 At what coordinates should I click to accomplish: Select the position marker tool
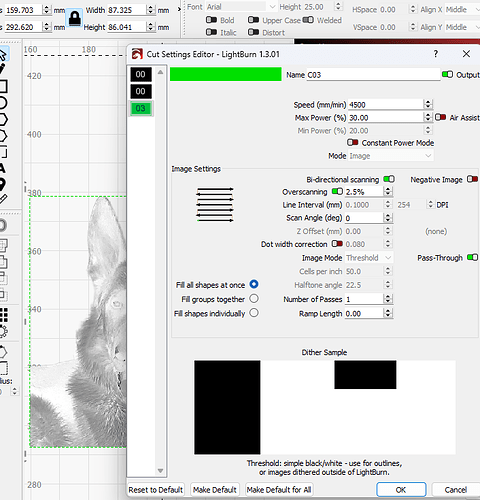(2, 184)
